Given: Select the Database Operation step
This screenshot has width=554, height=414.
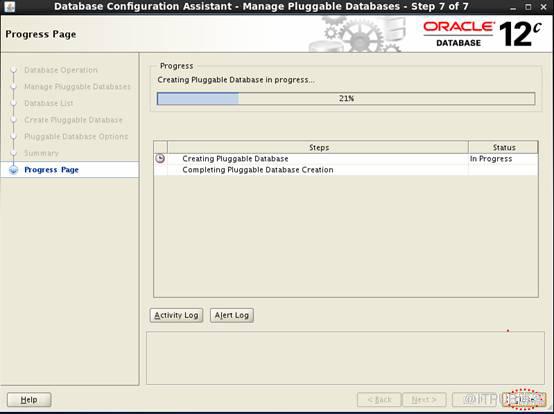Looking at the screenshot, I should [x=61, y=70].
